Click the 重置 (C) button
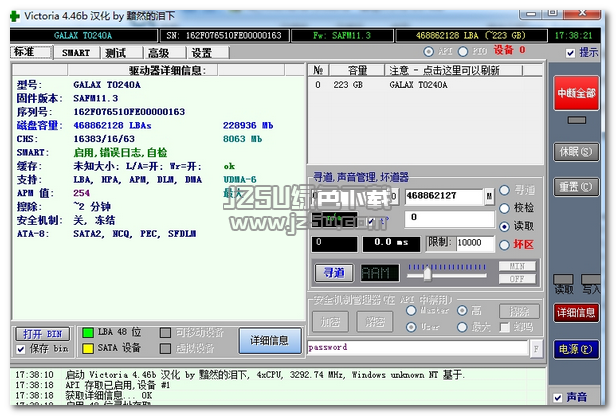 (576, 187)
